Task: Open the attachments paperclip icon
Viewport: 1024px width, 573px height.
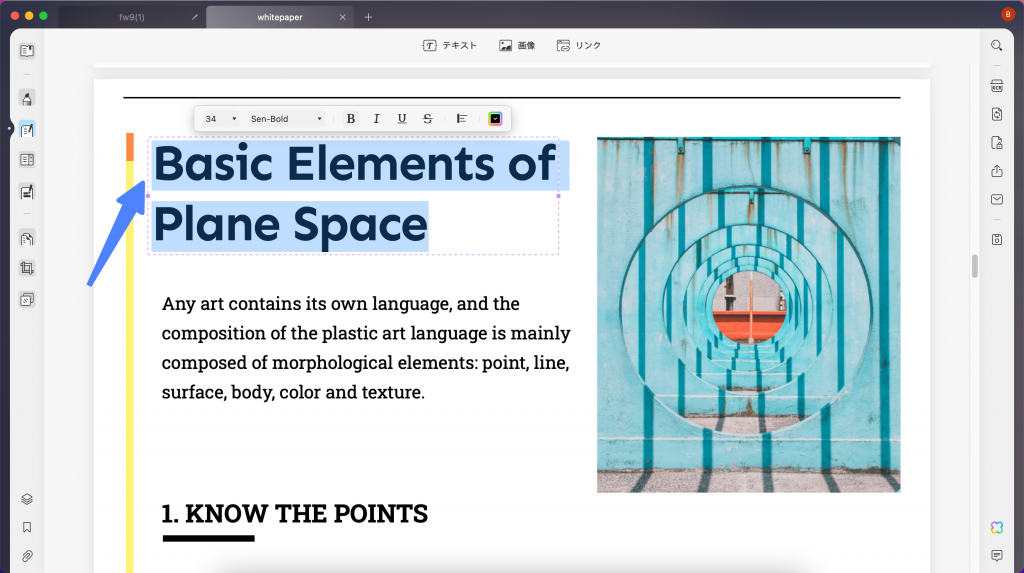Action: (x=27, y=555)
